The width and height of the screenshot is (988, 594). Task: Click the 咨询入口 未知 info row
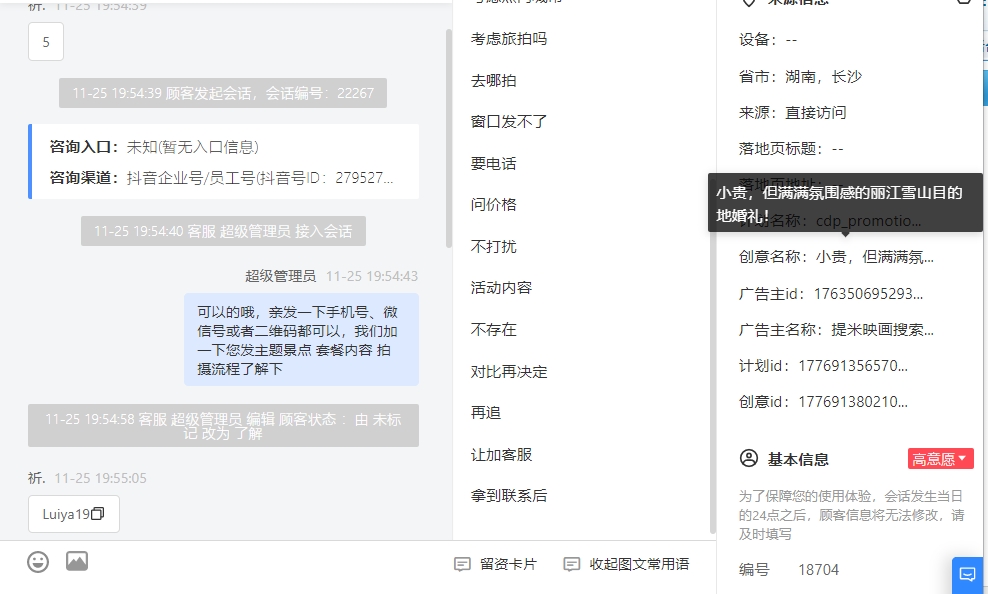point(154,147)
